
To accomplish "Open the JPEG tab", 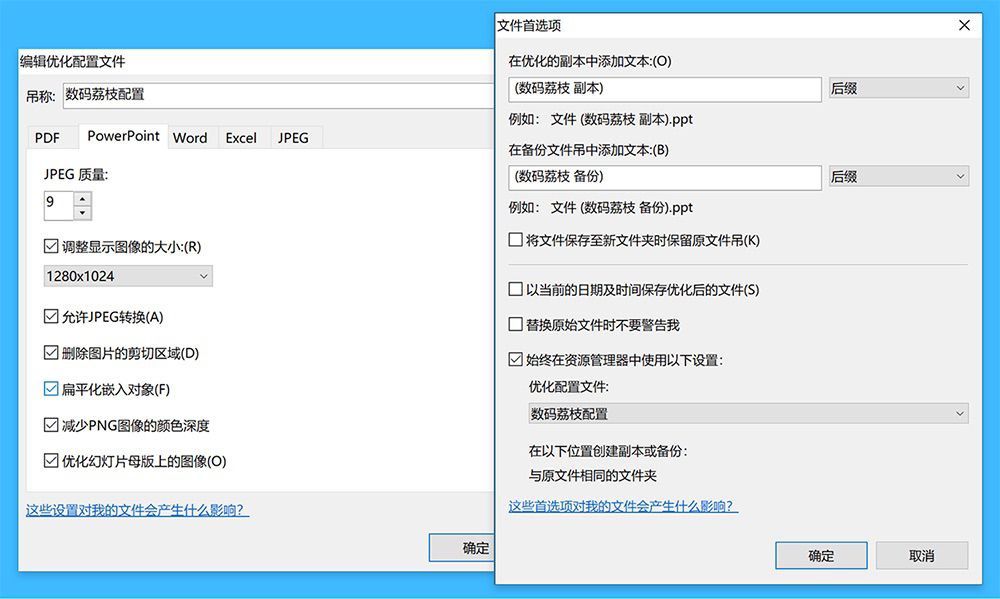I will (293, 138).
